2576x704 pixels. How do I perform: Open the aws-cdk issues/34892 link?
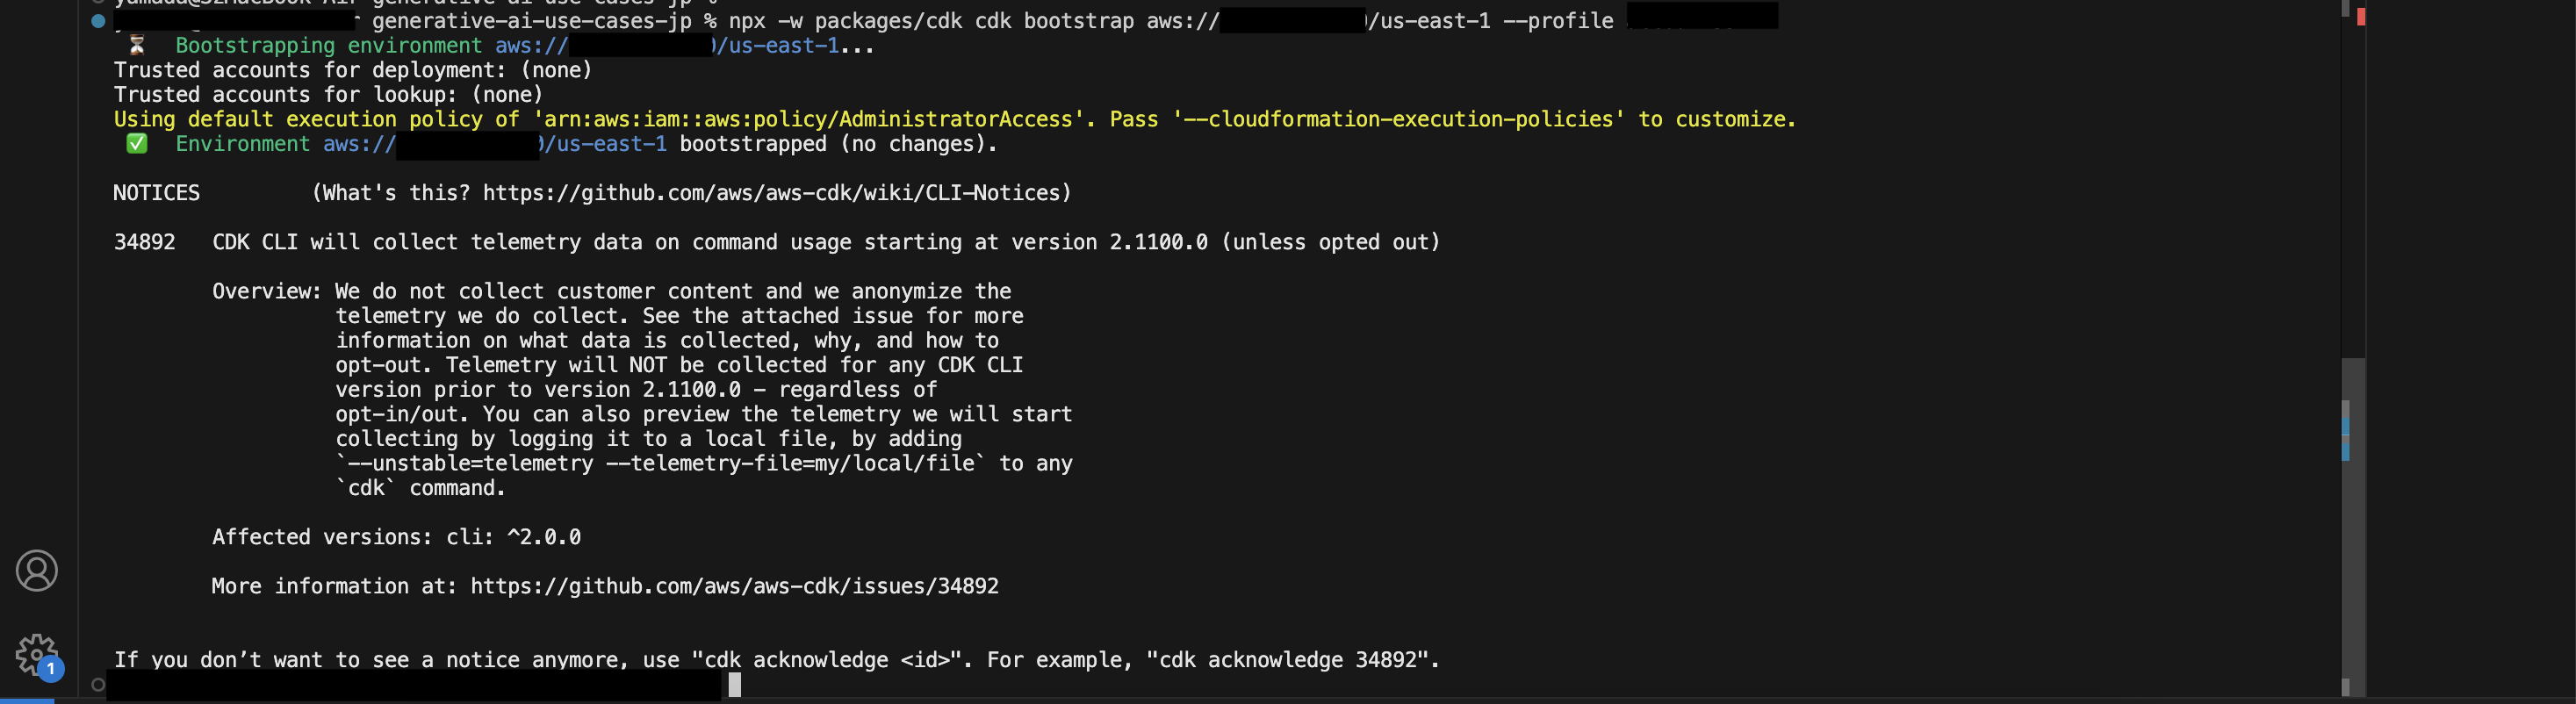(734, 586)
